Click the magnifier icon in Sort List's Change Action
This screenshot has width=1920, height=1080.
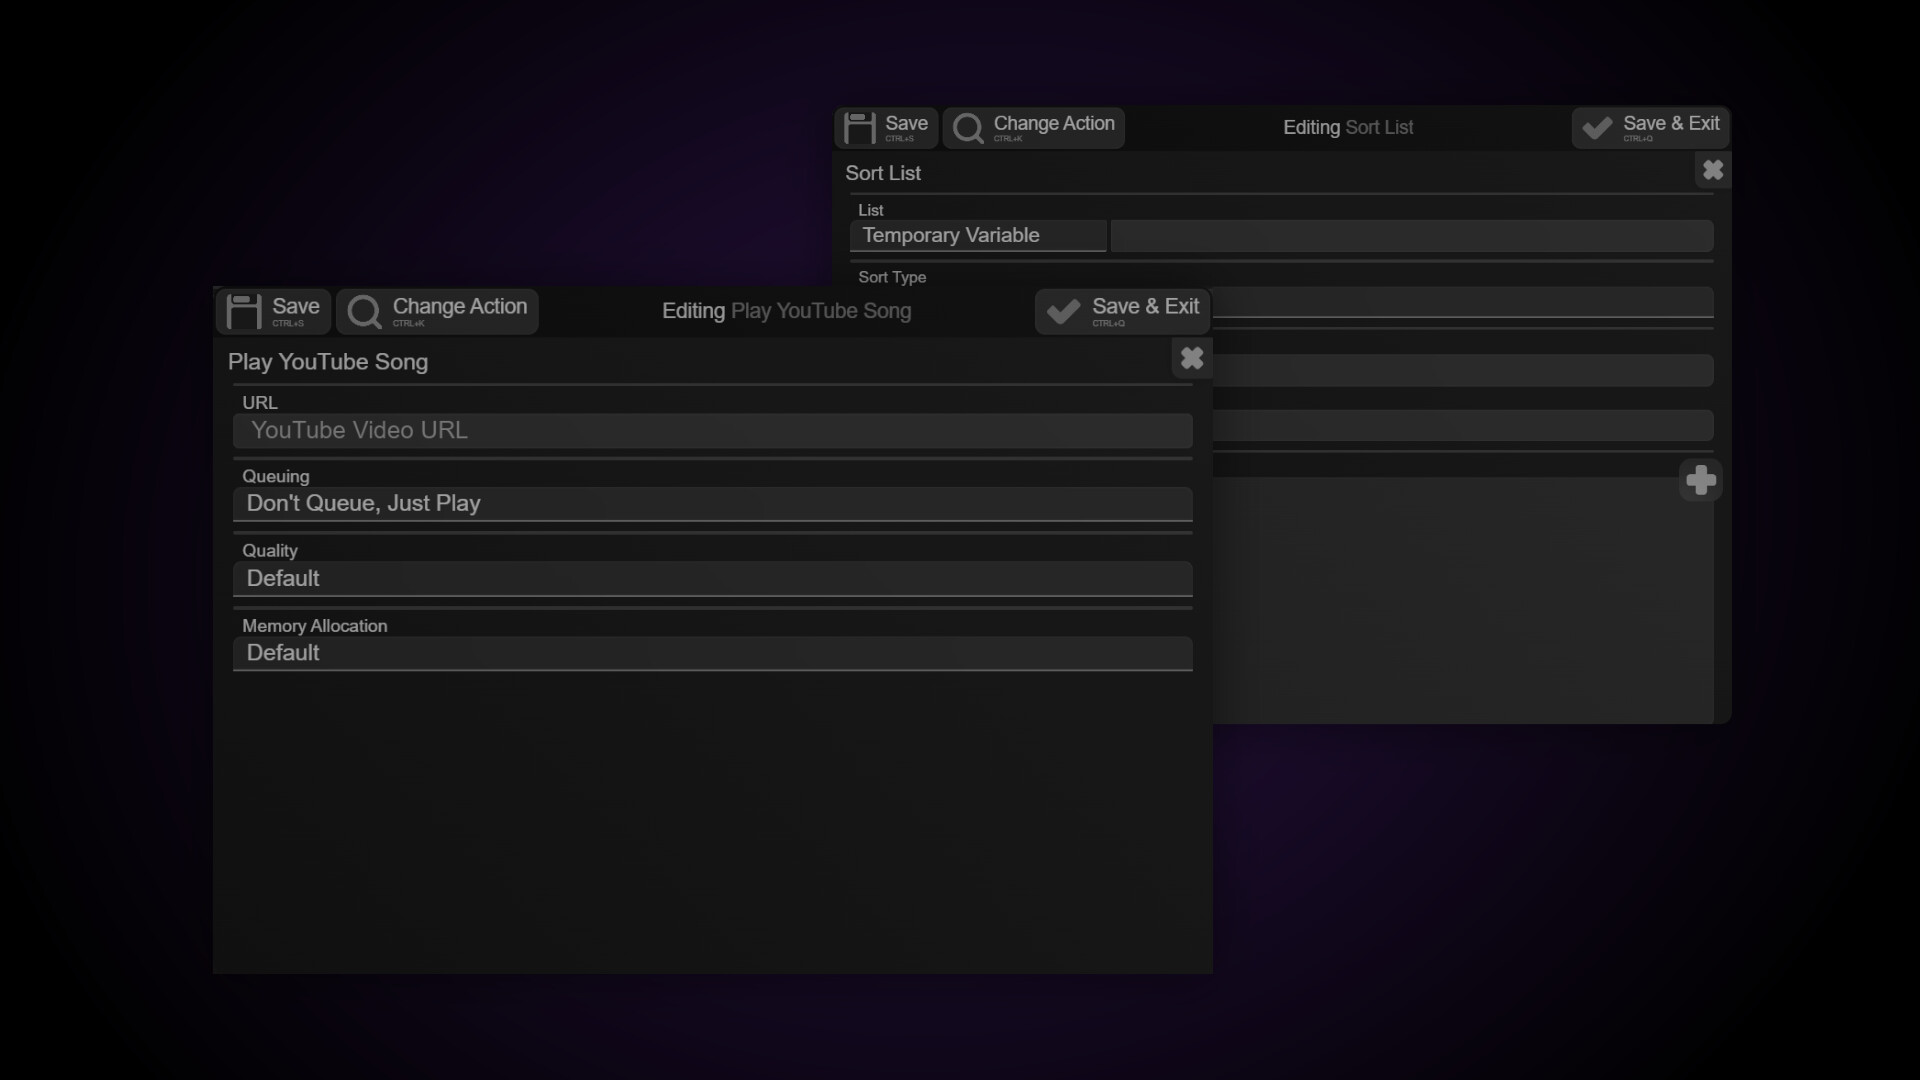coord(967,127)
